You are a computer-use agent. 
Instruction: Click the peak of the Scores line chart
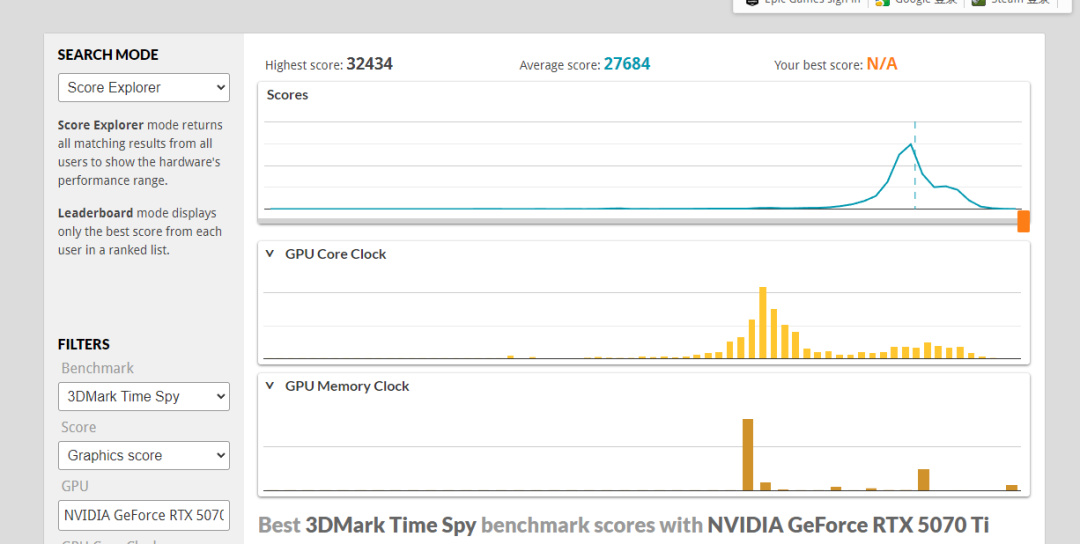pos(911,145)
